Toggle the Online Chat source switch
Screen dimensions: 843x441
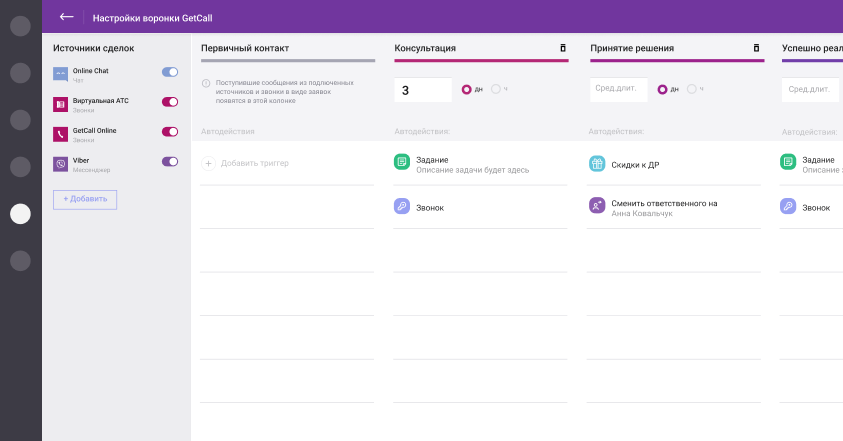[170, 72]
